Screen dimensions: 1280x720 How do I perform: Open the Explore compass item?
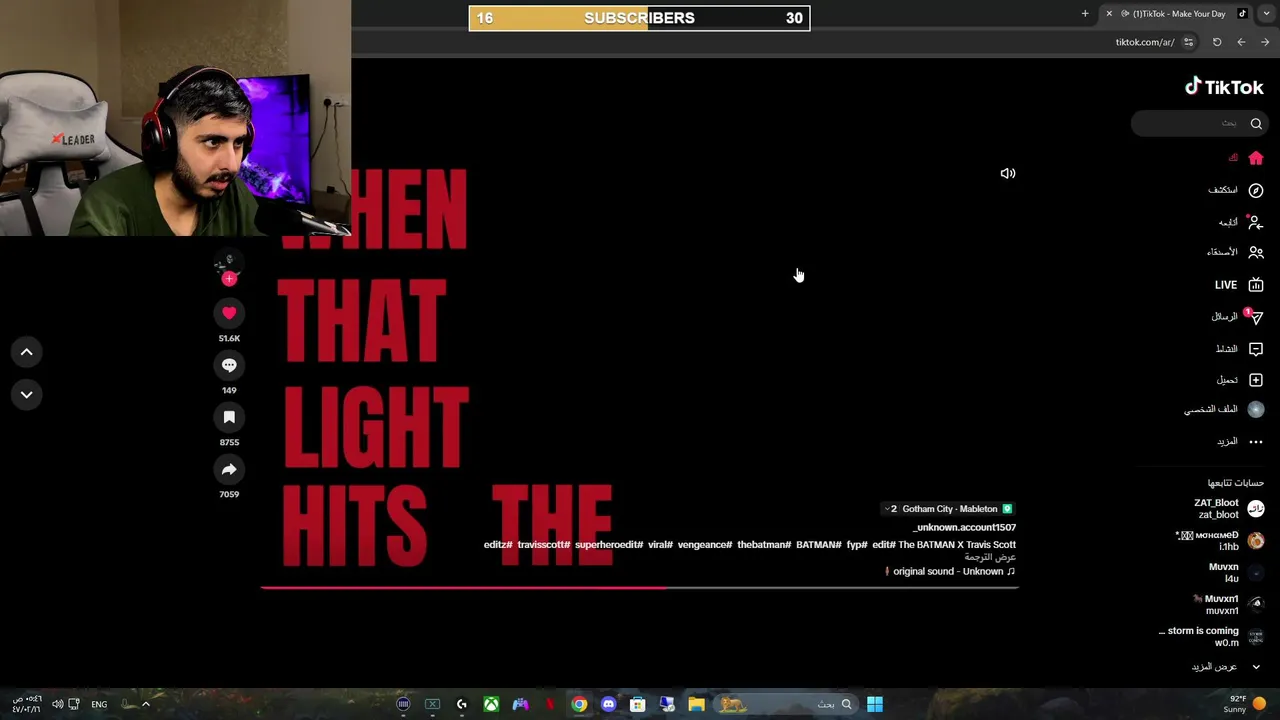coord(1236,190)
